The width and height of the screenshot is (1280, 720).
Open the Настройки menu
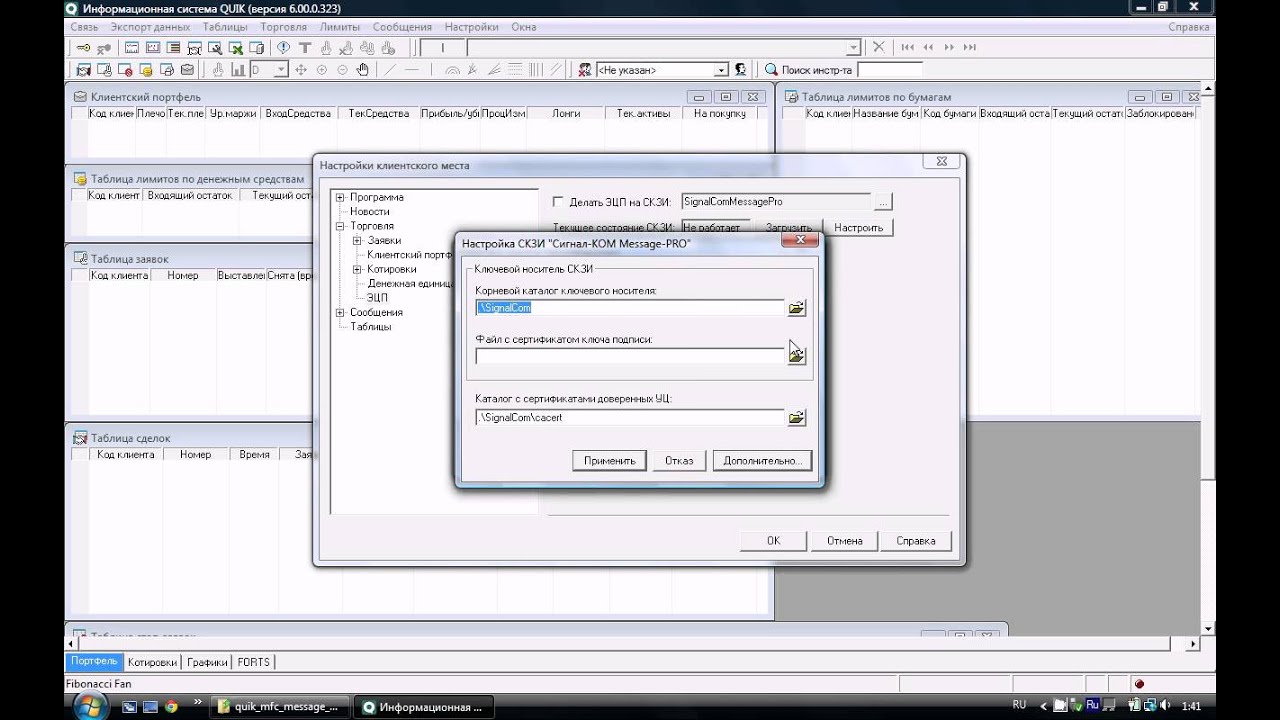point(472,27)
